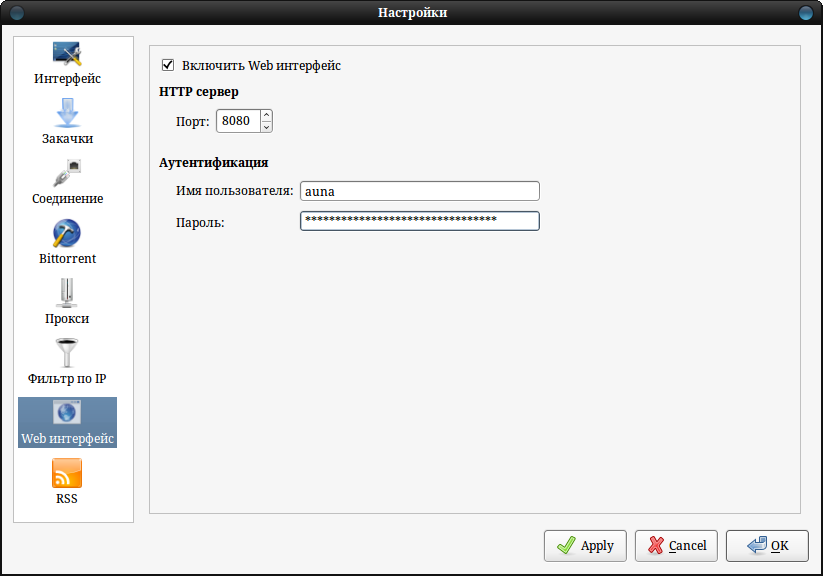
Task: Click the port field showing 8080
Action: [238, 121]
